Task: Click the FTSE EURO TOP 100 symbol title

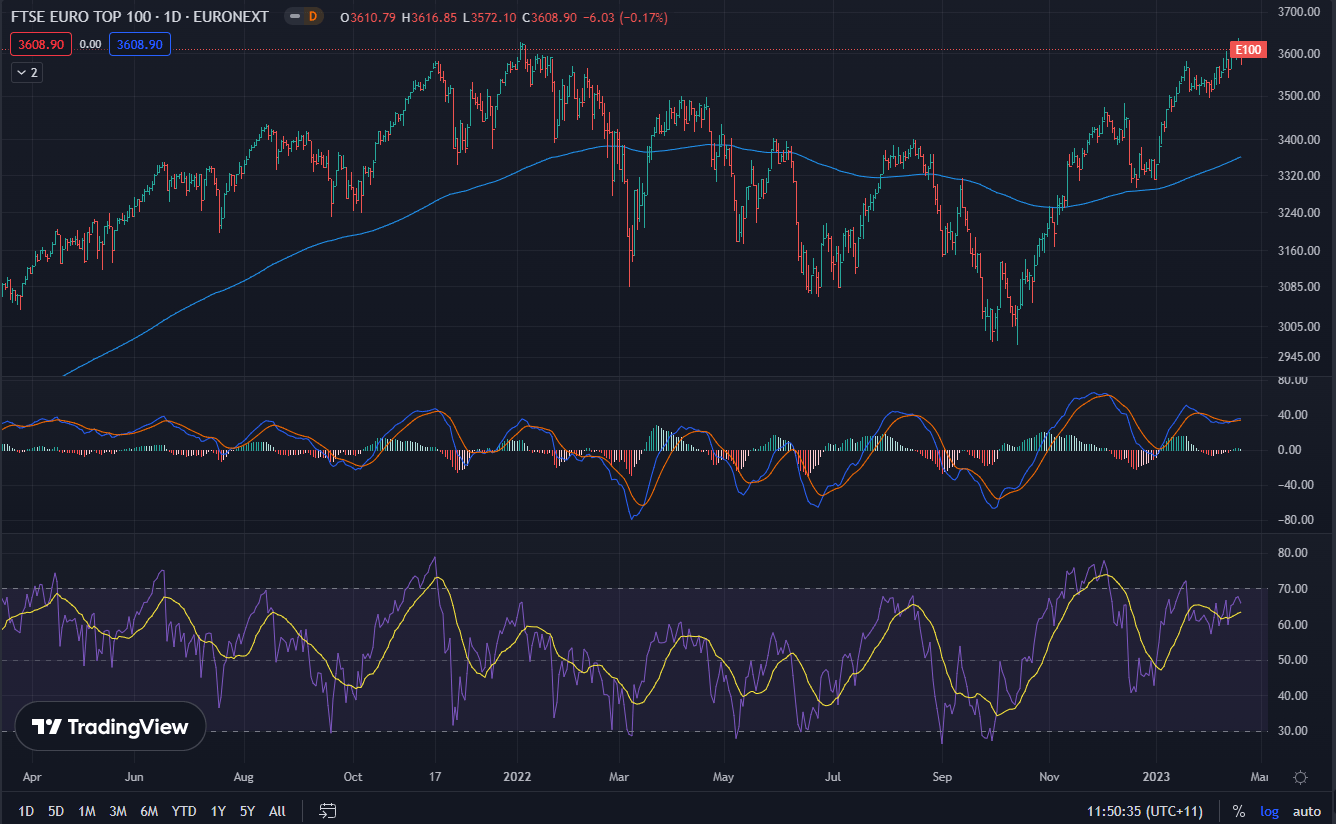Action: (x=139, y=17)
